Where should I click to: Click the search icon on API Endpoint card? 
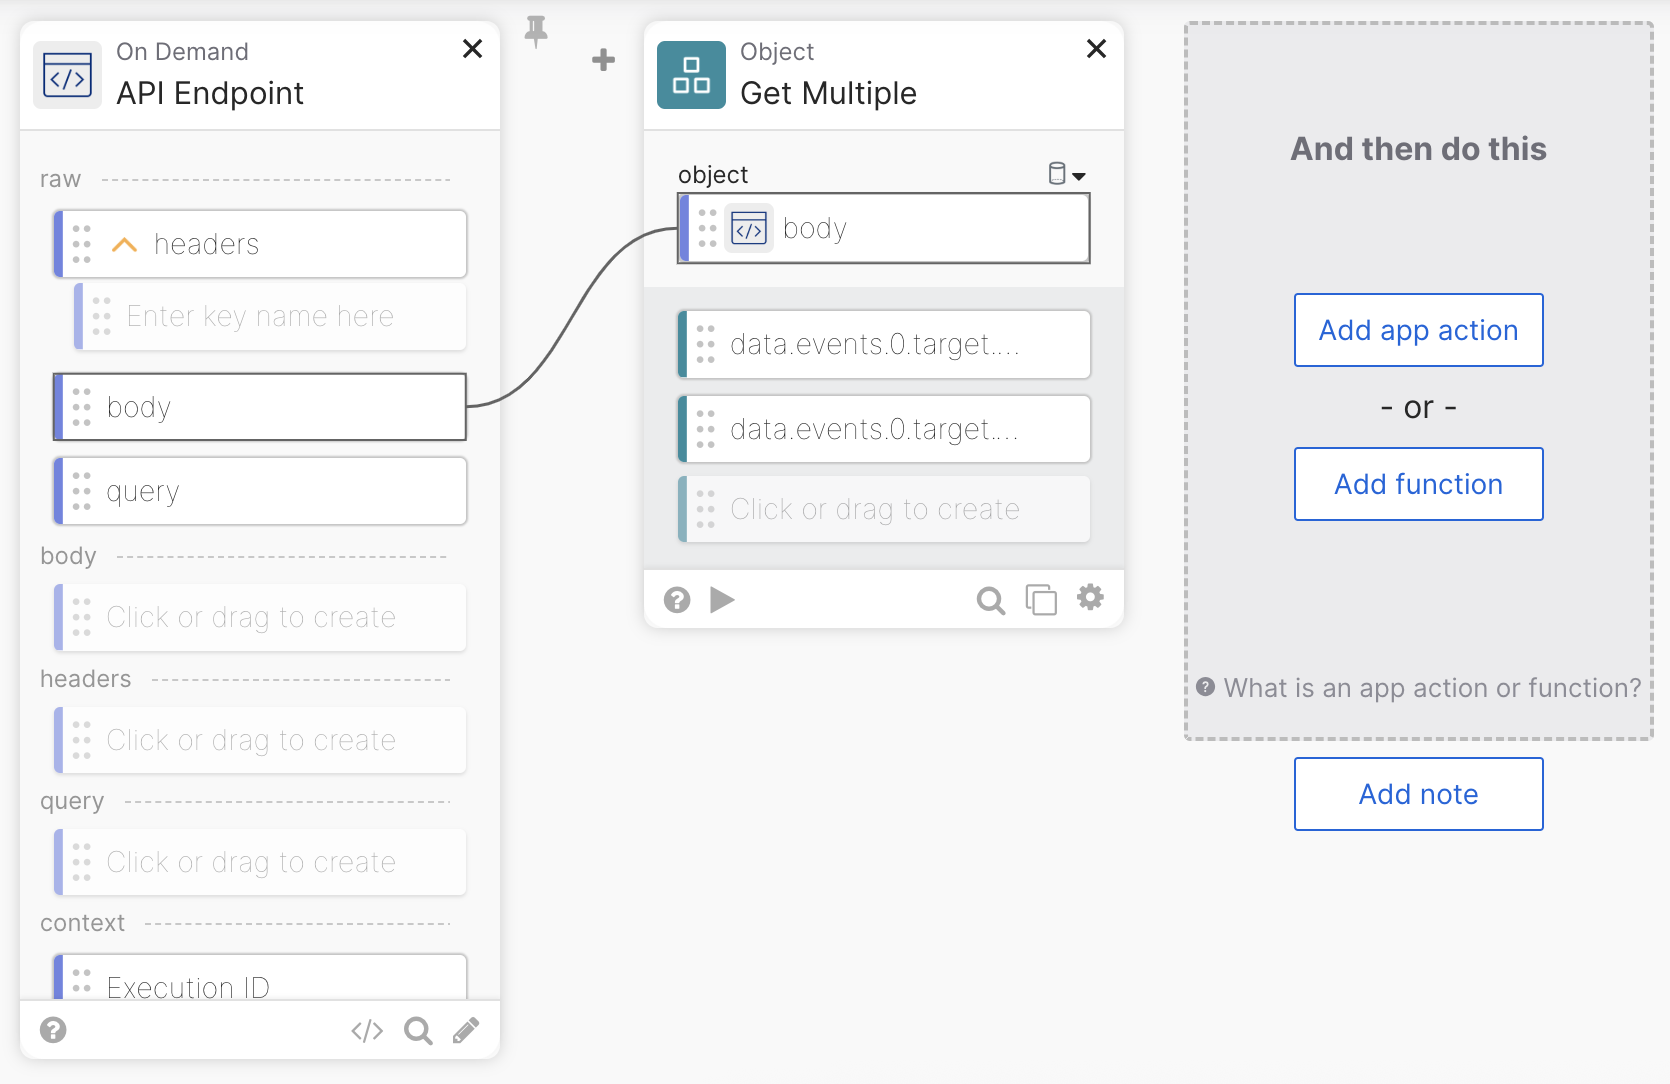point(418,1031)
